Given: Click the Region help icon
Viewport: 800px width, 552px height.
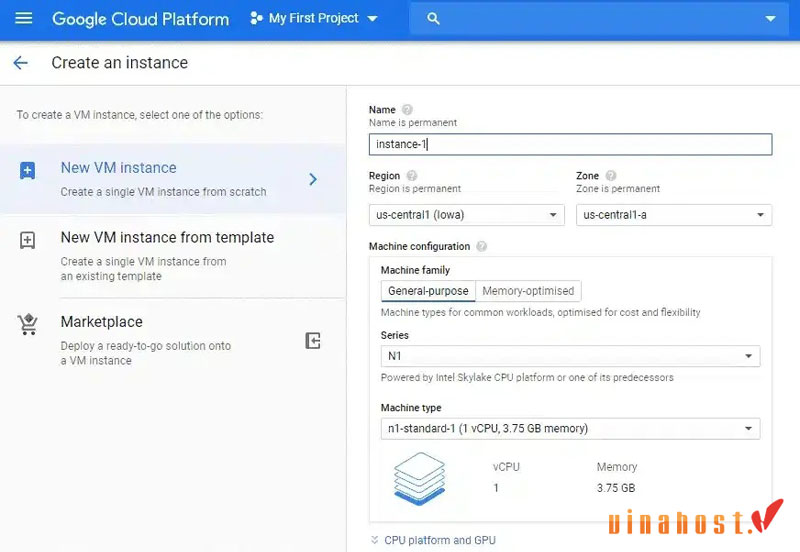Looking at the screenshot, I should pos(412,175).
